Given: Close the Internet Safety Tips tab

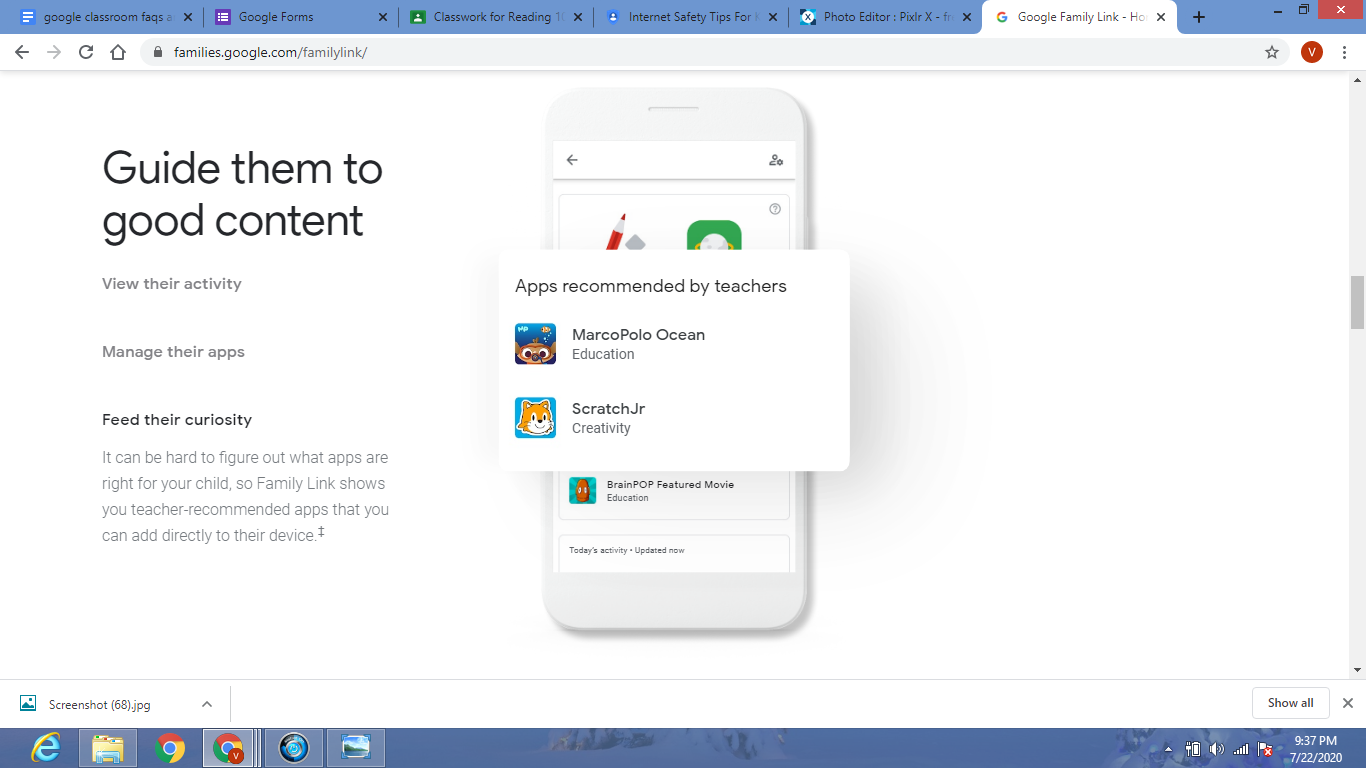Looking at the screenshot, I should [771, 17].
